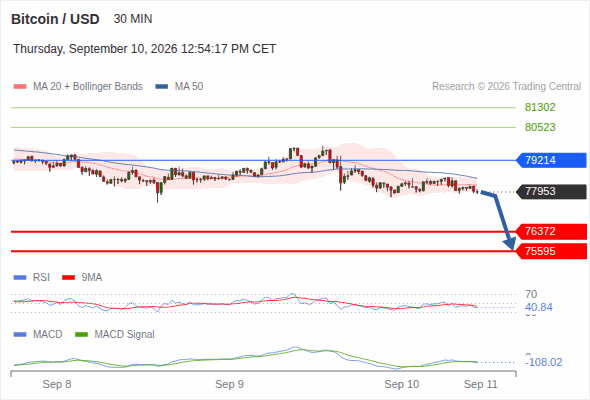Click the RSI value 40.84 label
This screenshot has width=590, height=400.
pos(539,307)
